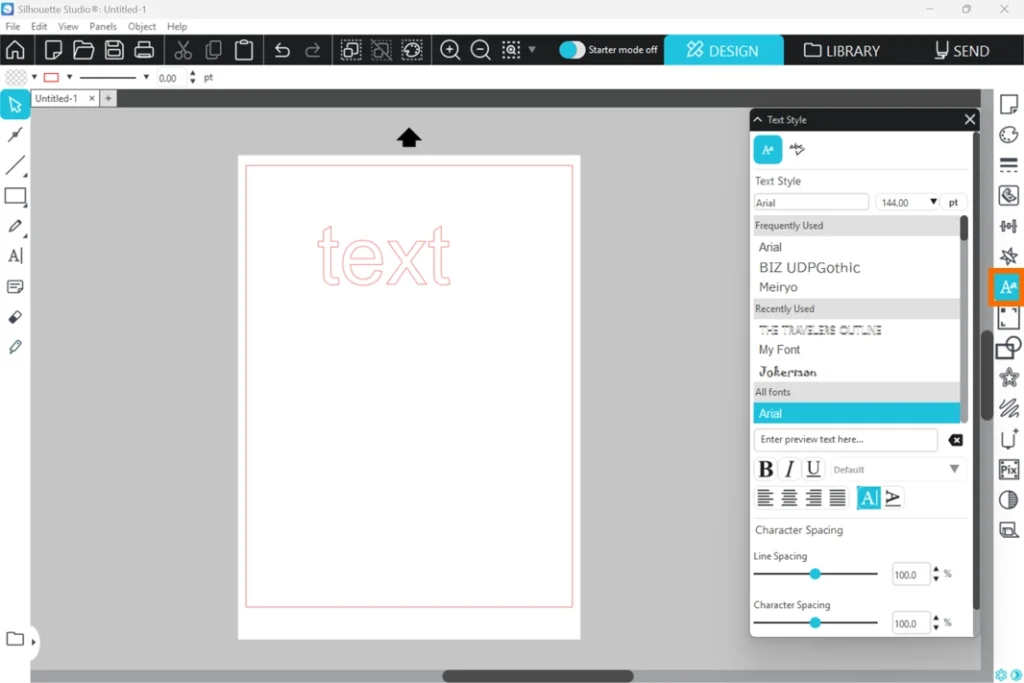Toggle Starter mode off switch
The height and width of the screenshot is (683, 1024).
click(x=571, y=50)
